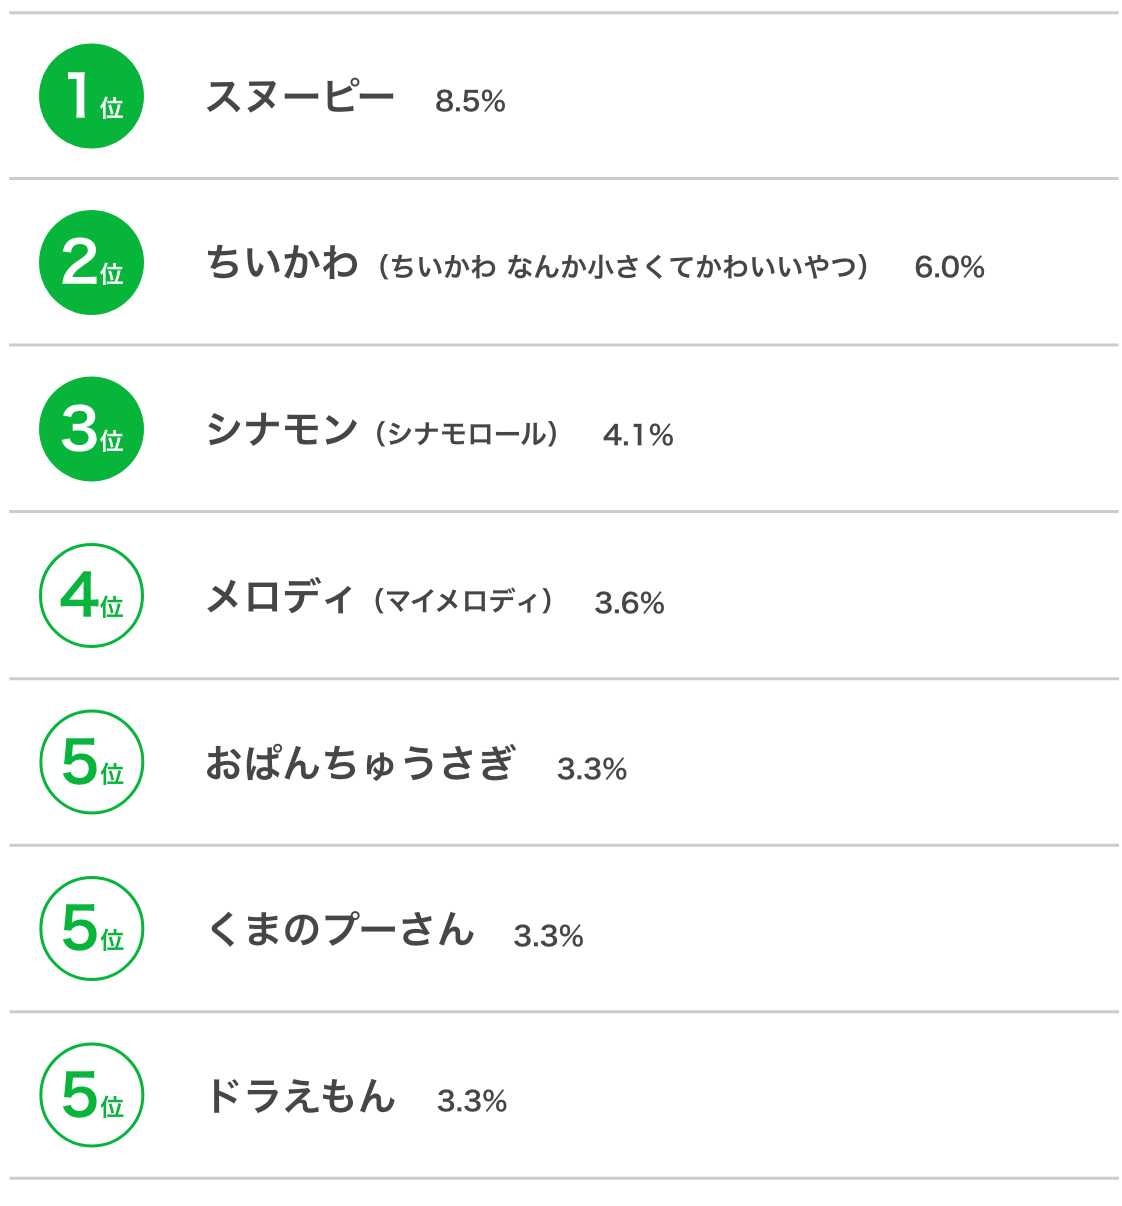Click the 5位 badge beside ドラえもん
Viewport: 1122px width, 1206px height.
tap(91, 1095)
